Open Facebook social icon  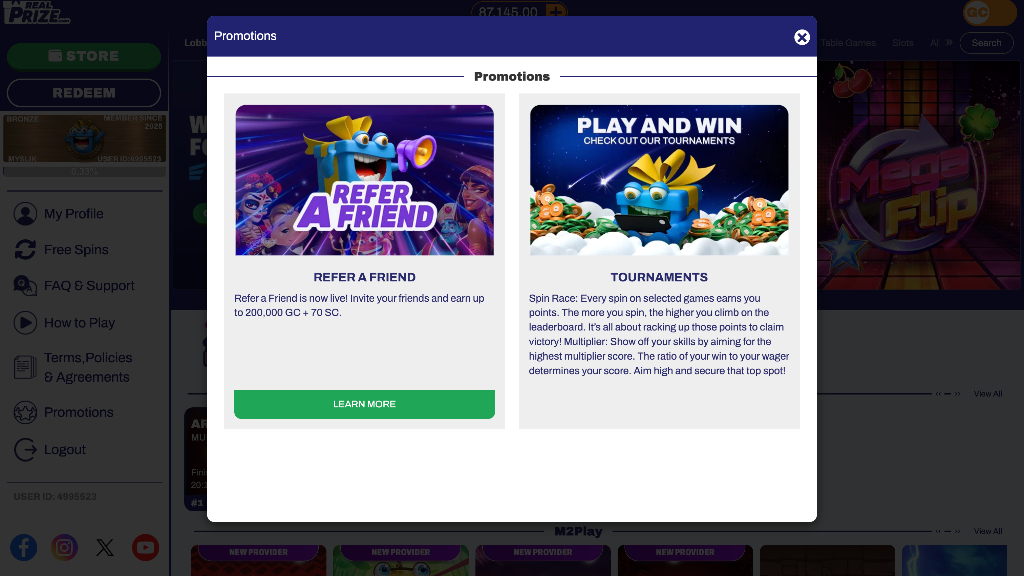[24, 547]
